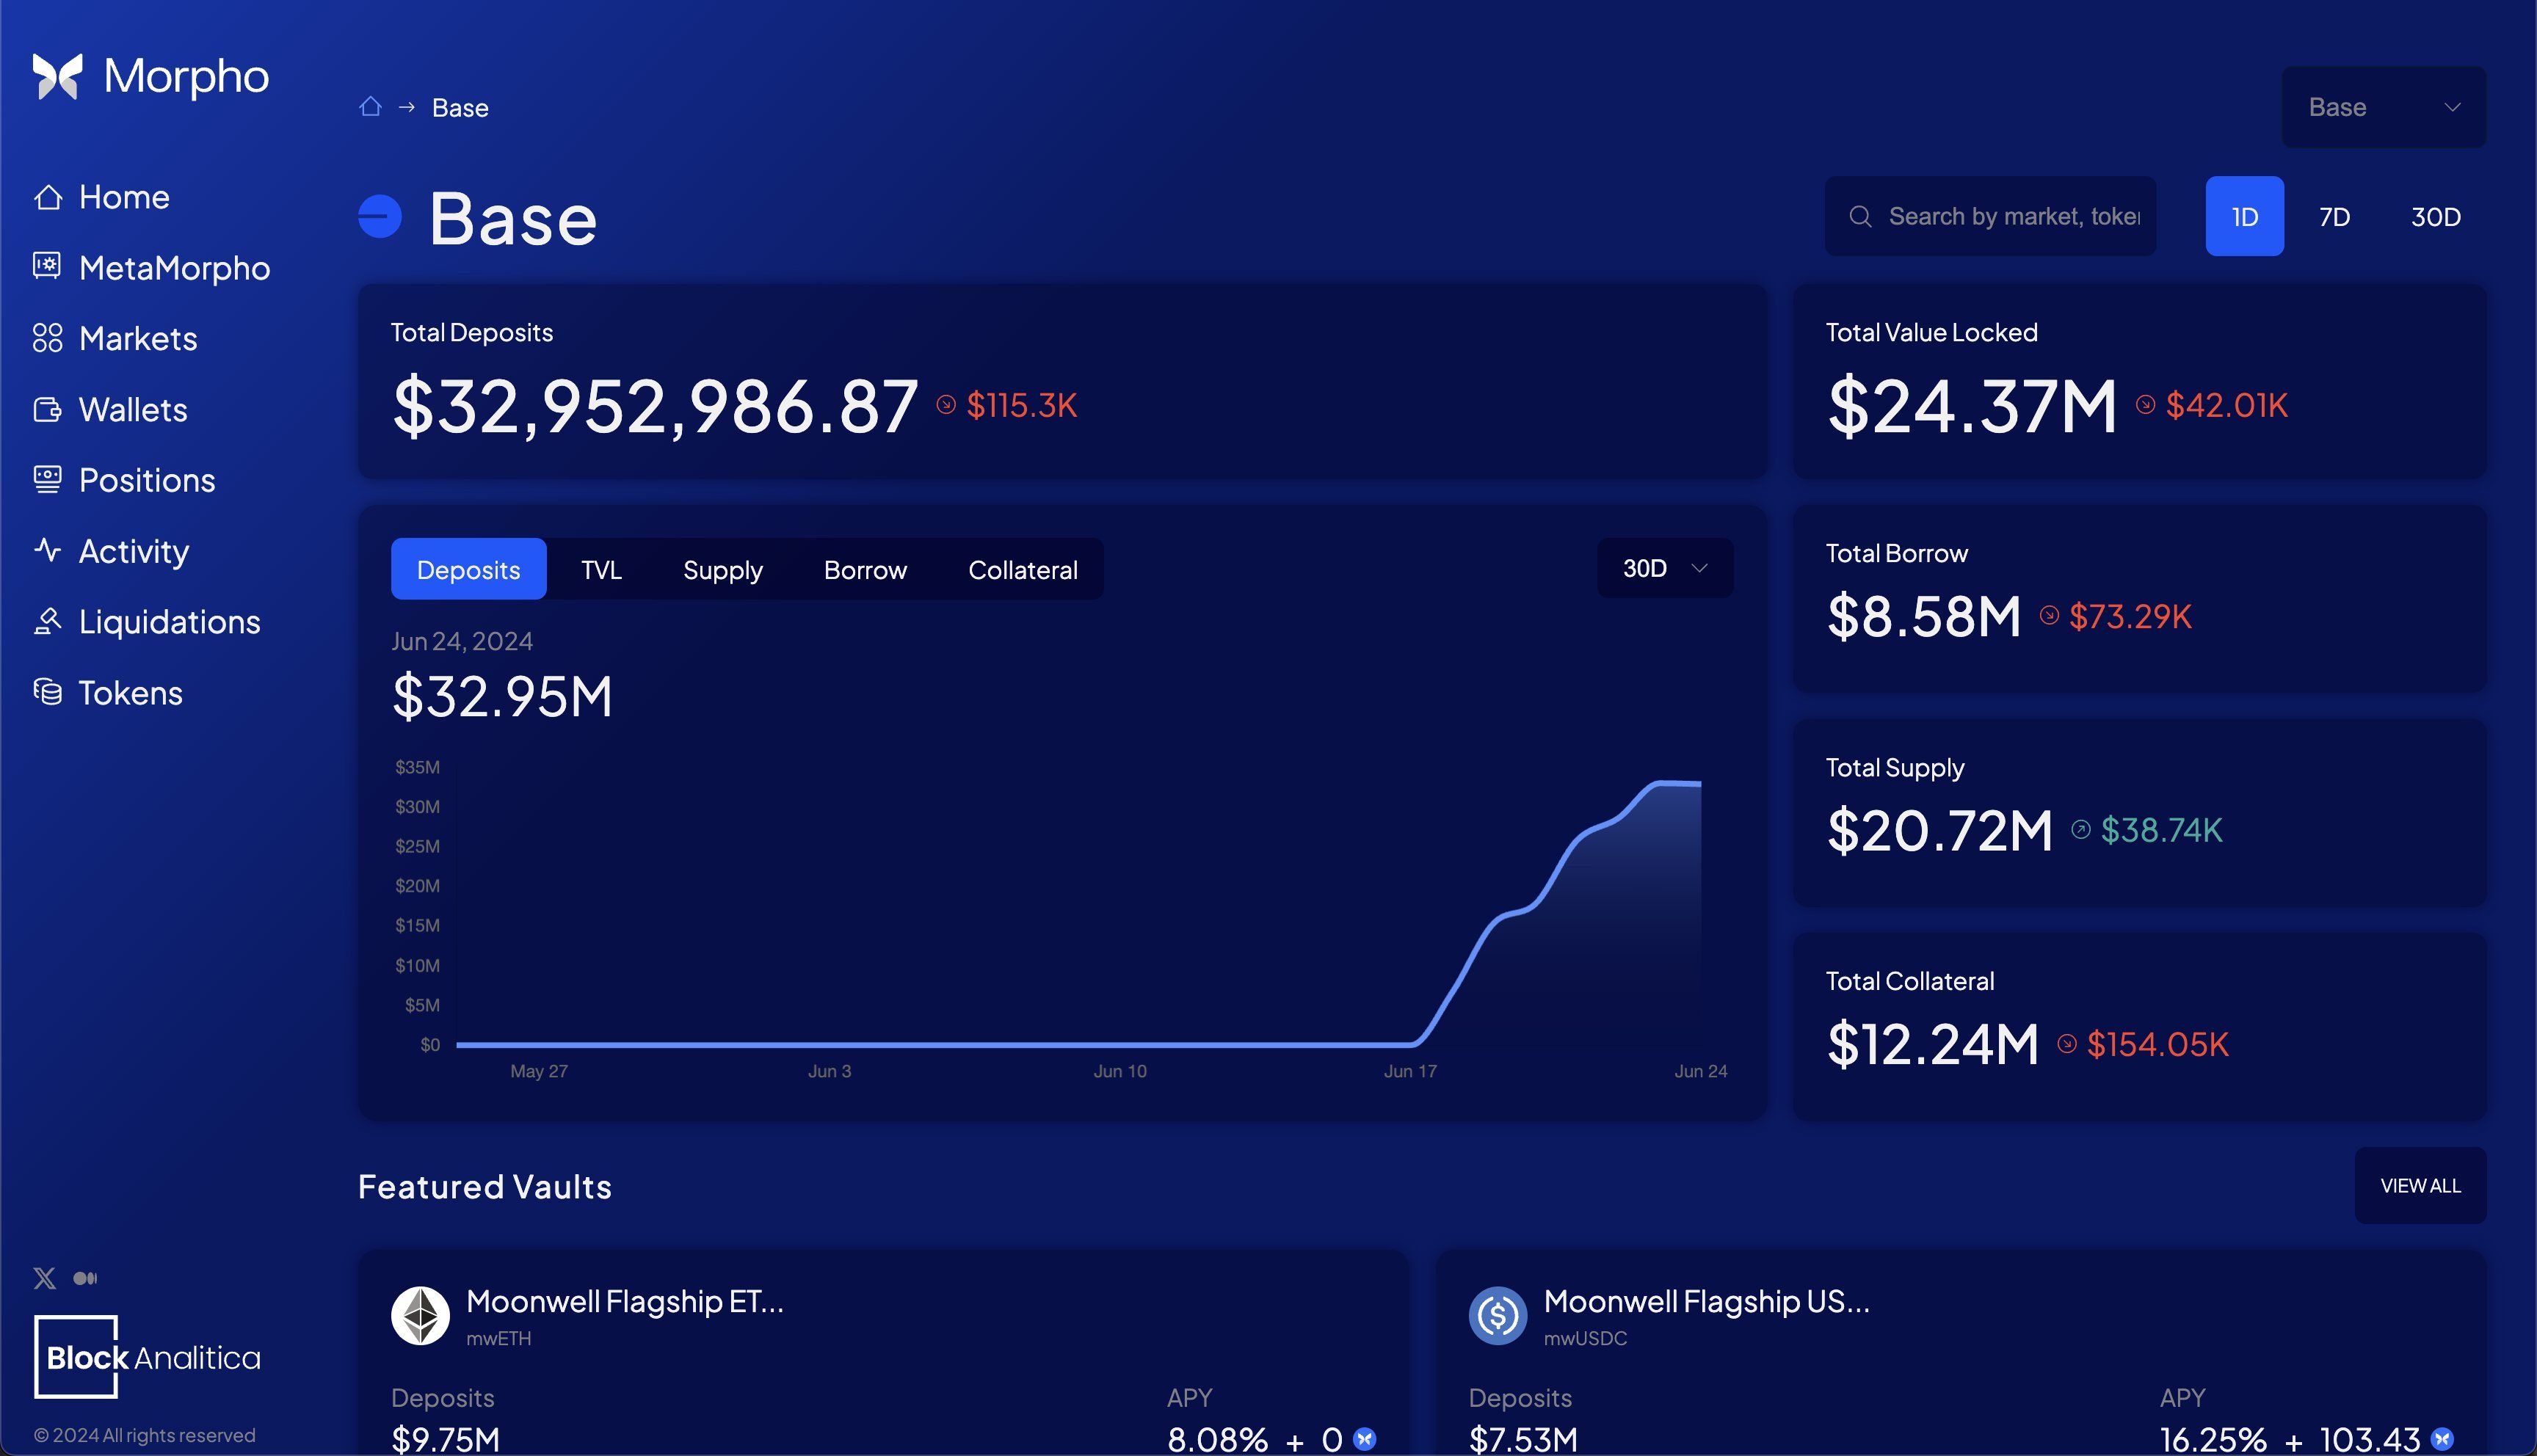Click the $24.37M Total Value Locked value
The height and width of the screenshot is (1456, 2537).
click(x=1972, y=406)
